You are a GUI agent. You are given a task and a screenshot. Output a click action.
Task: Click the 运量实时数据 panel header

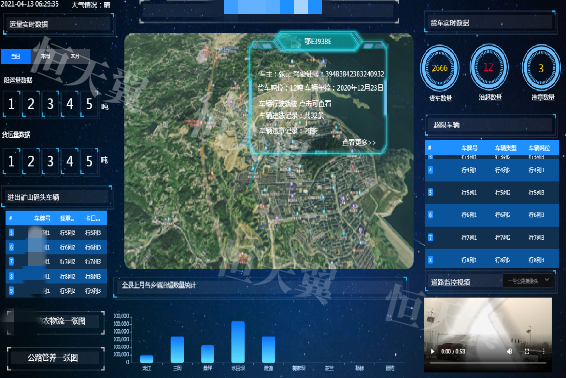[59, 24]
